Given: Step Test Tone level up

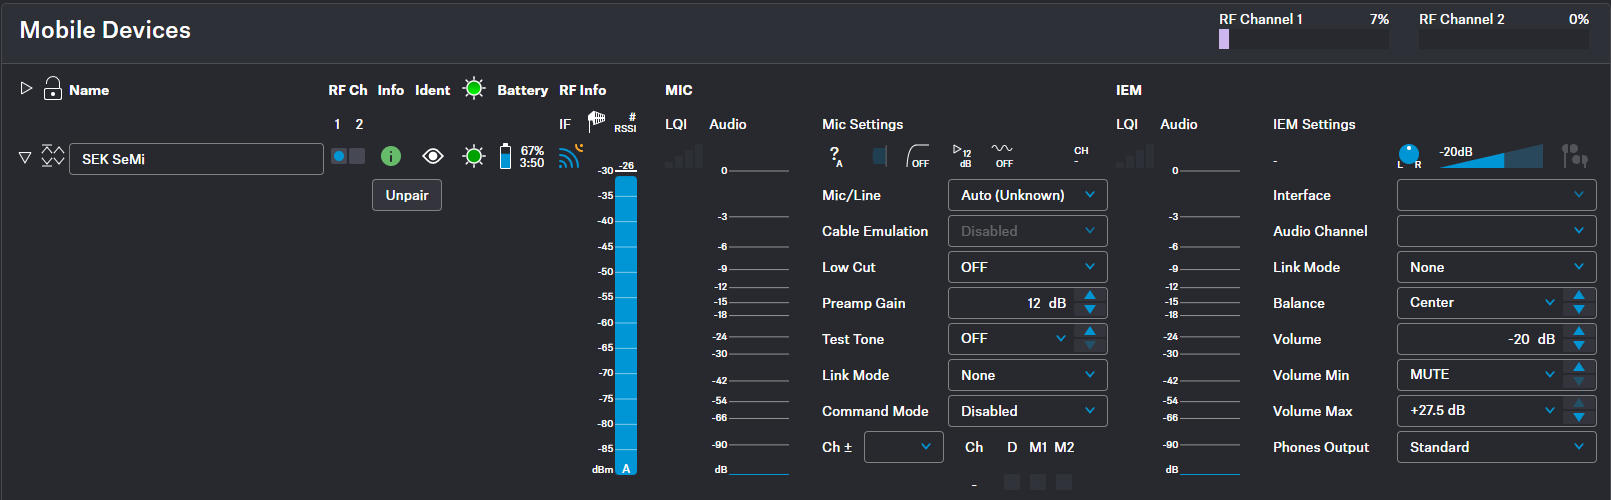Looking at the screenshot, I should (x=1090, y=332).
